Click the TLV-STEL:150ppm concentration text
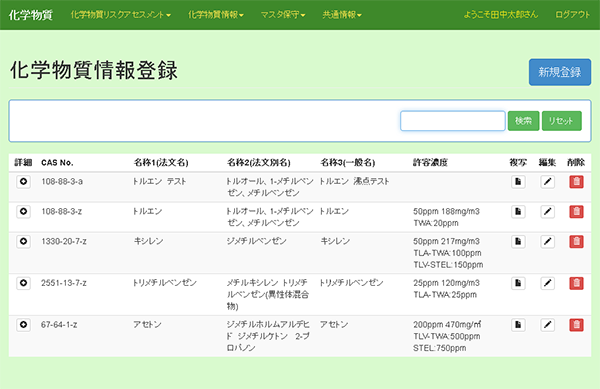600x389 pixels. pos(448,265)
